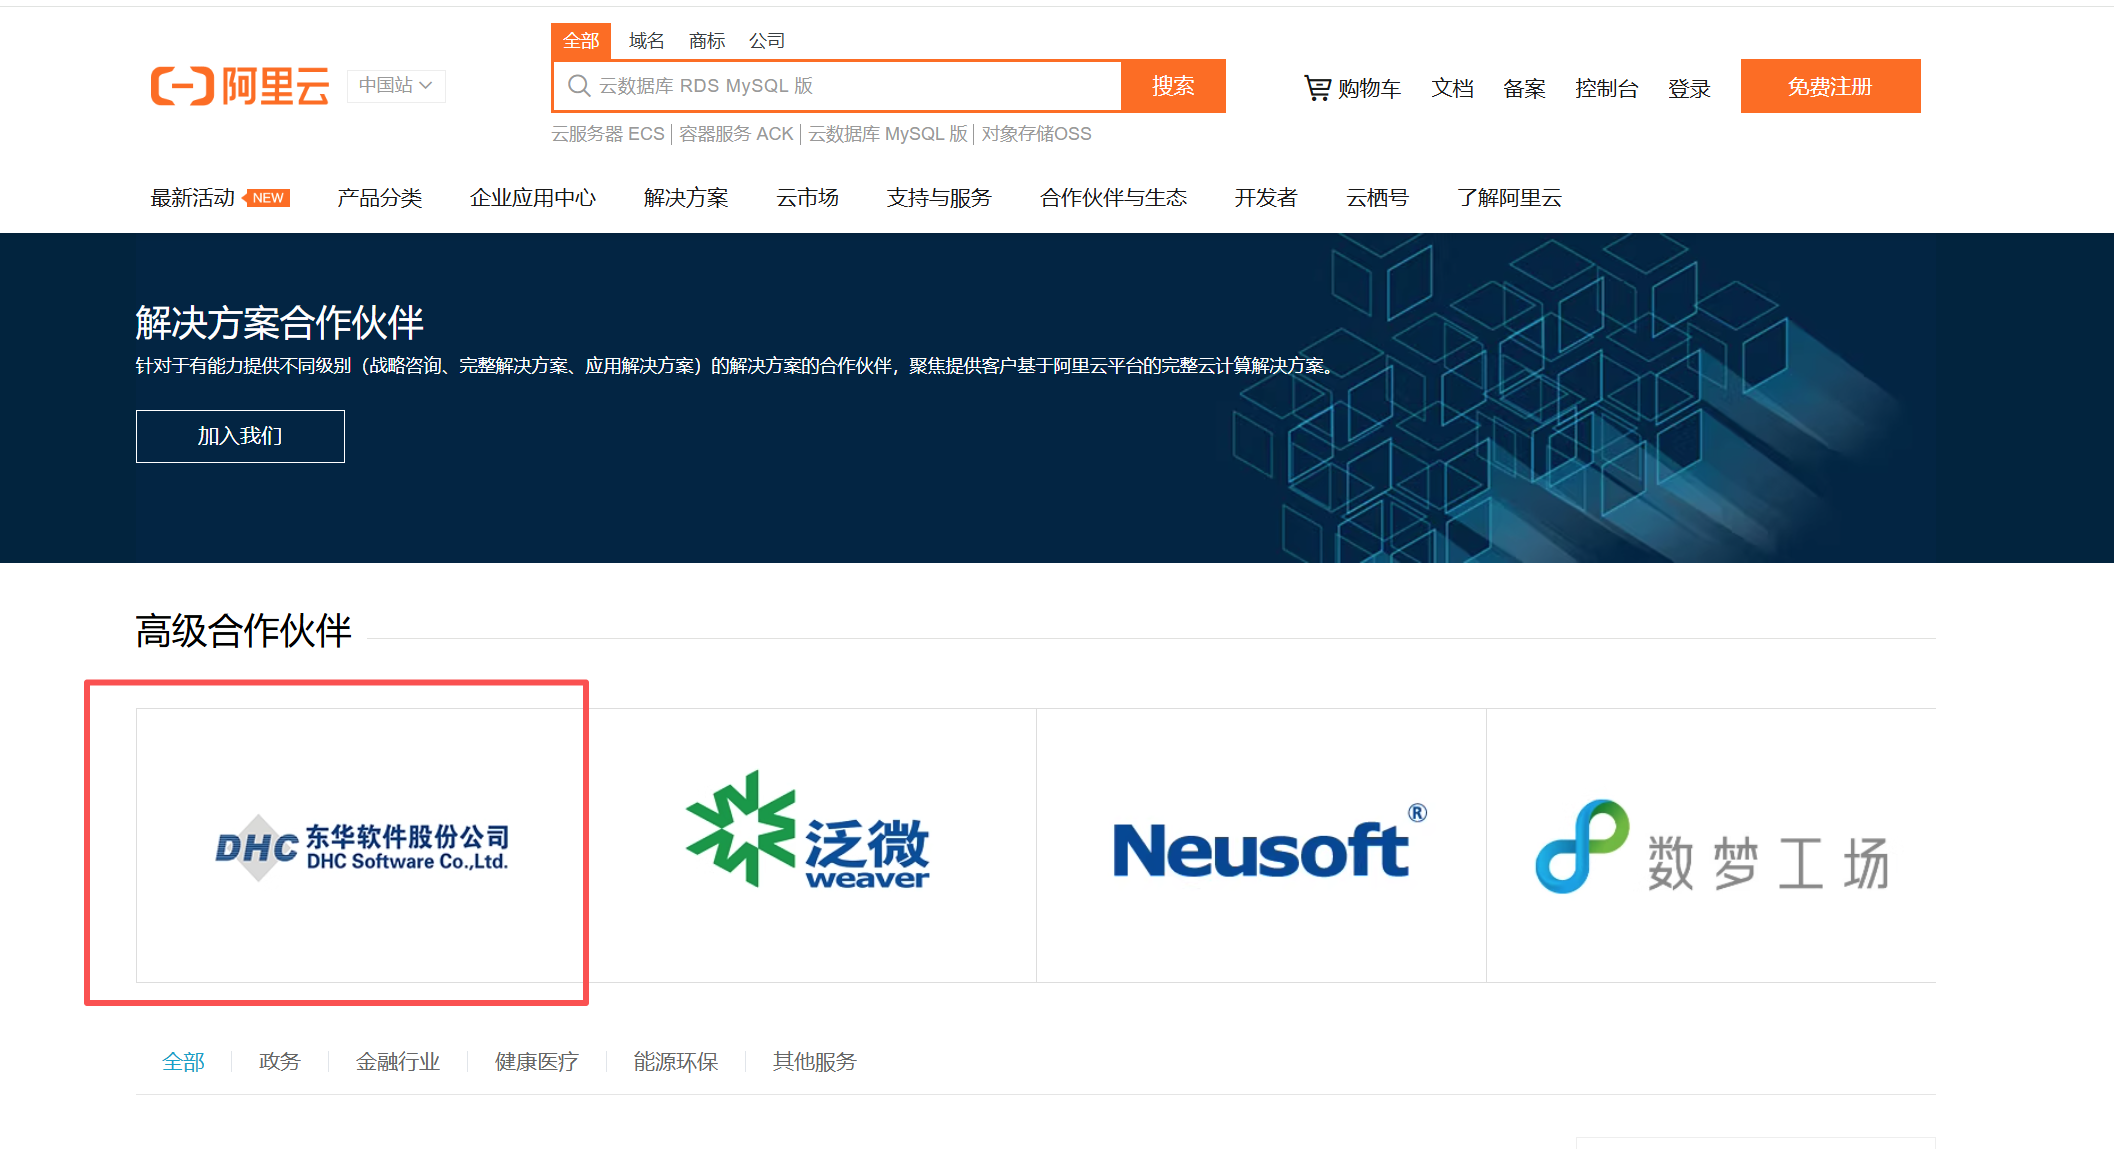Screen dimensions: 2114x1149
Task: Open the 开发者 menu
Action: pos(1265,198)
